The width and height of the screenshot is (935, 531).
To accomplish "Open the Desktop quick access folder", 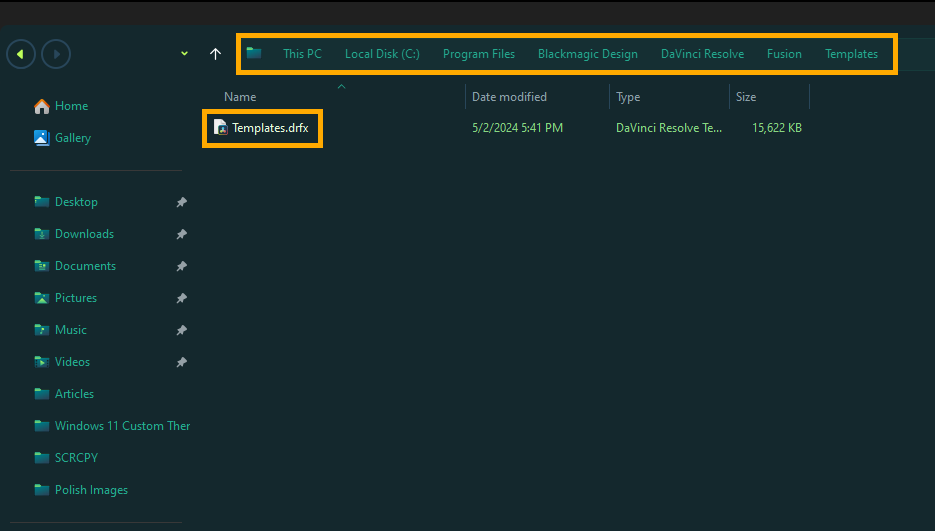I will 76,202.
